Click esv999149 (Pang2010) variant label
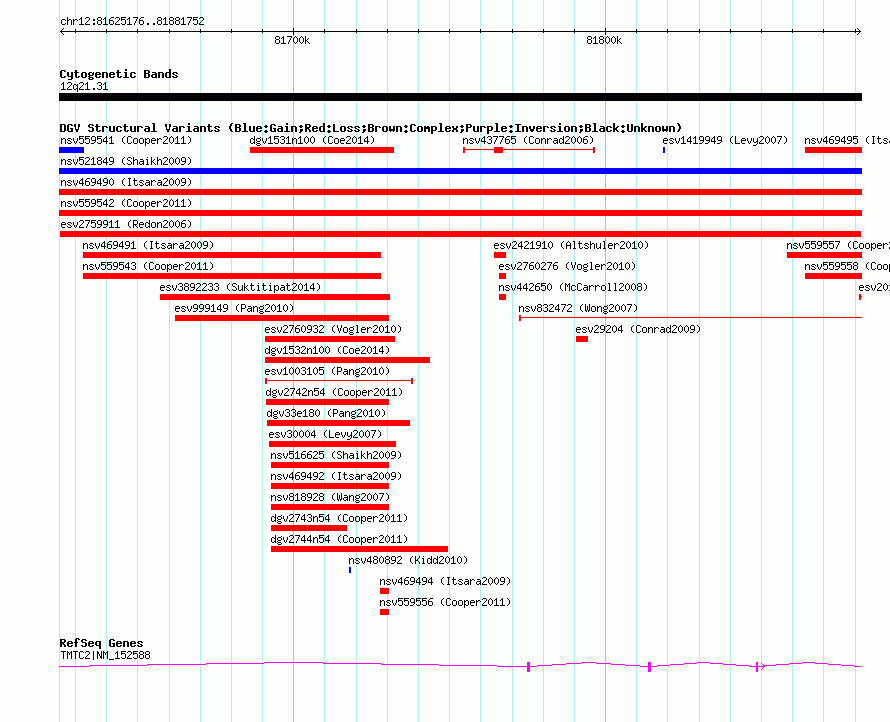Image resolution: width=890 pixels, height=722 pixels. click(234, 308)
